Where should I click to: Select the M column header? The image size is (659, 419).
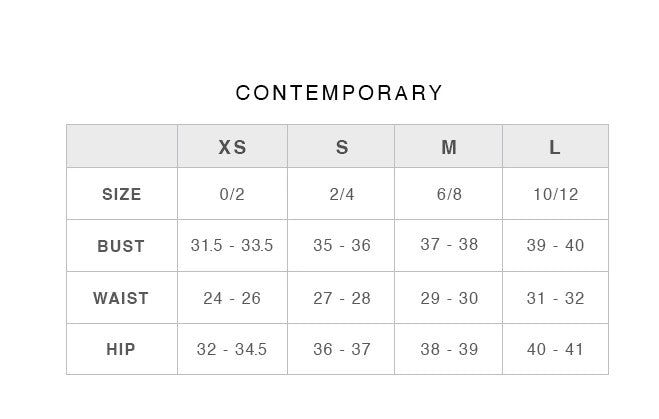pyautogui.click(x=449, y=147)
